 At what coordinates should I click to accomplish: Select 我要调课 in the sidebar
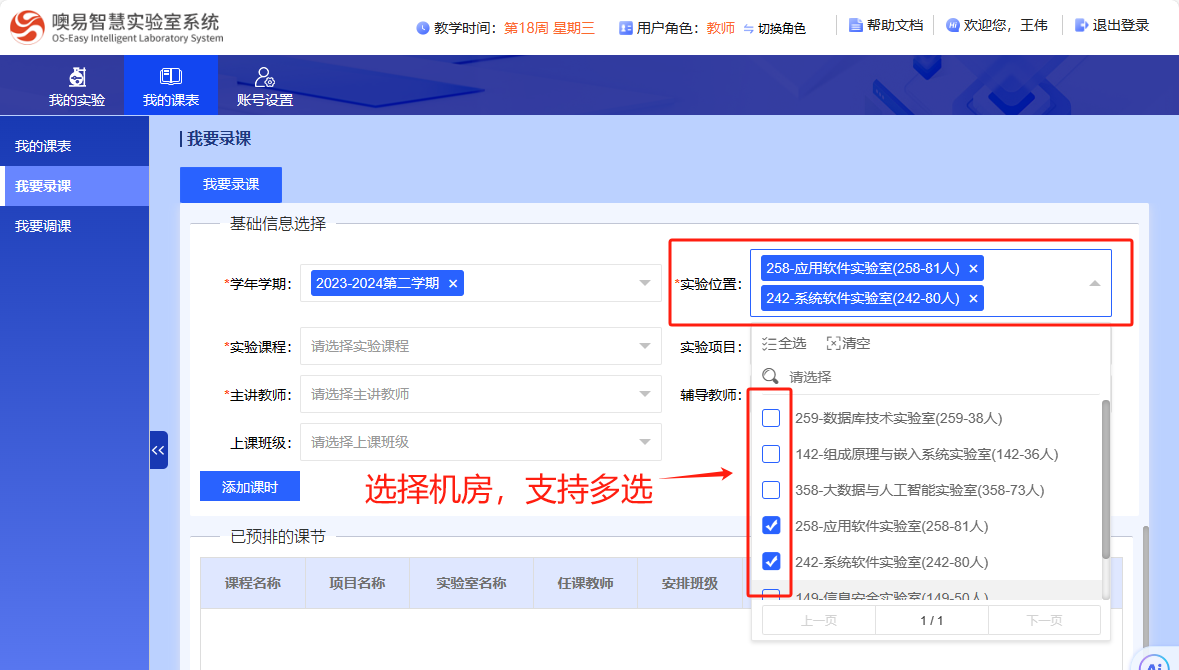click(x=43, y=227)
